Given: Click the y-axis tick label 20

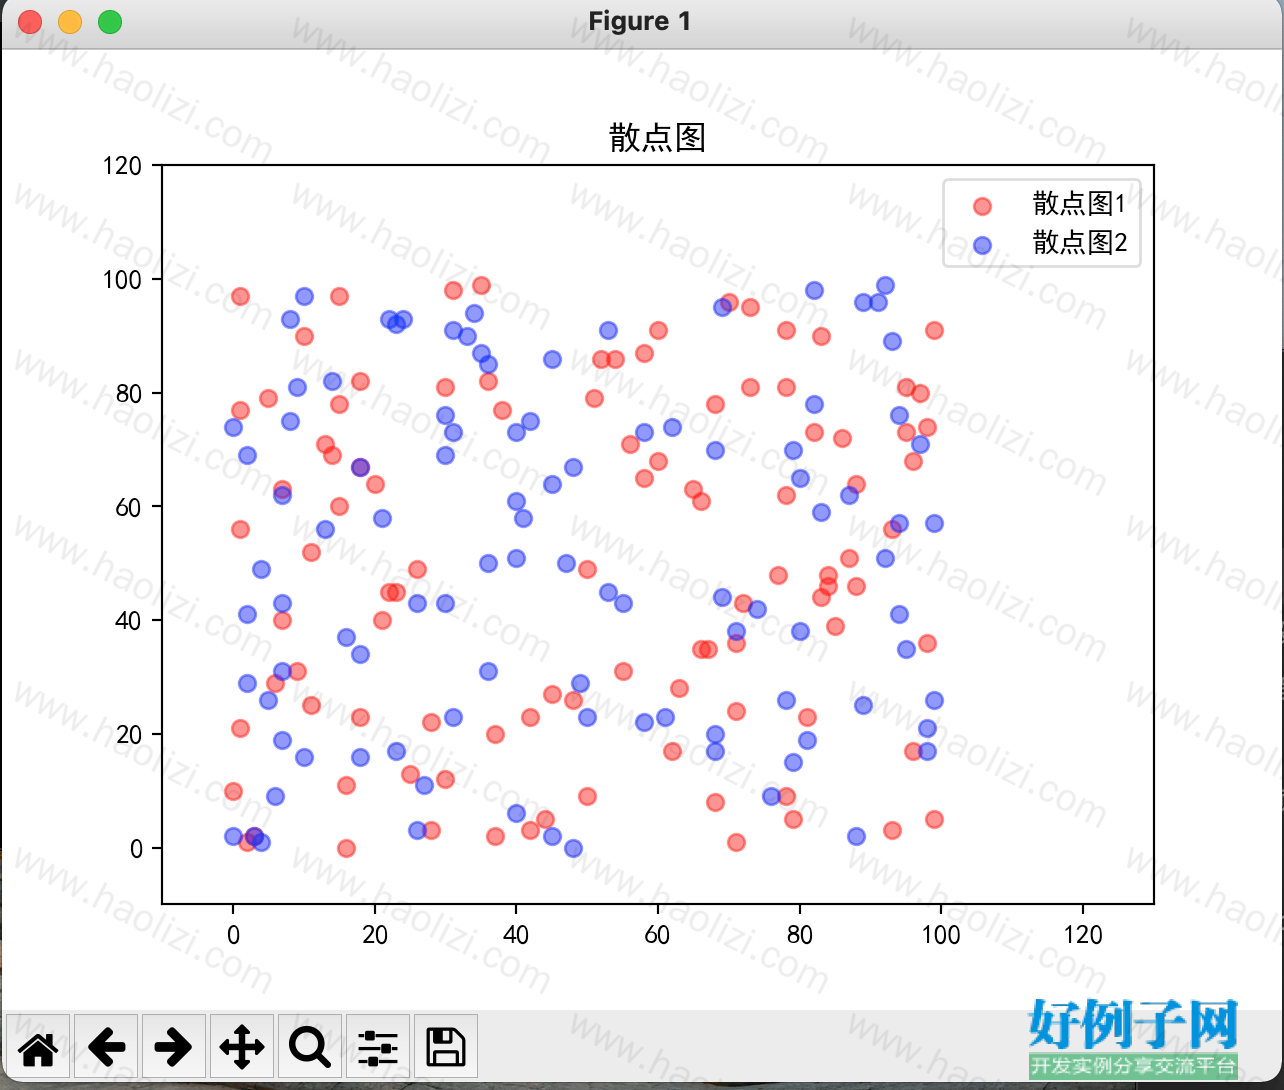Looking at the screenshot, I should (129, 735).
